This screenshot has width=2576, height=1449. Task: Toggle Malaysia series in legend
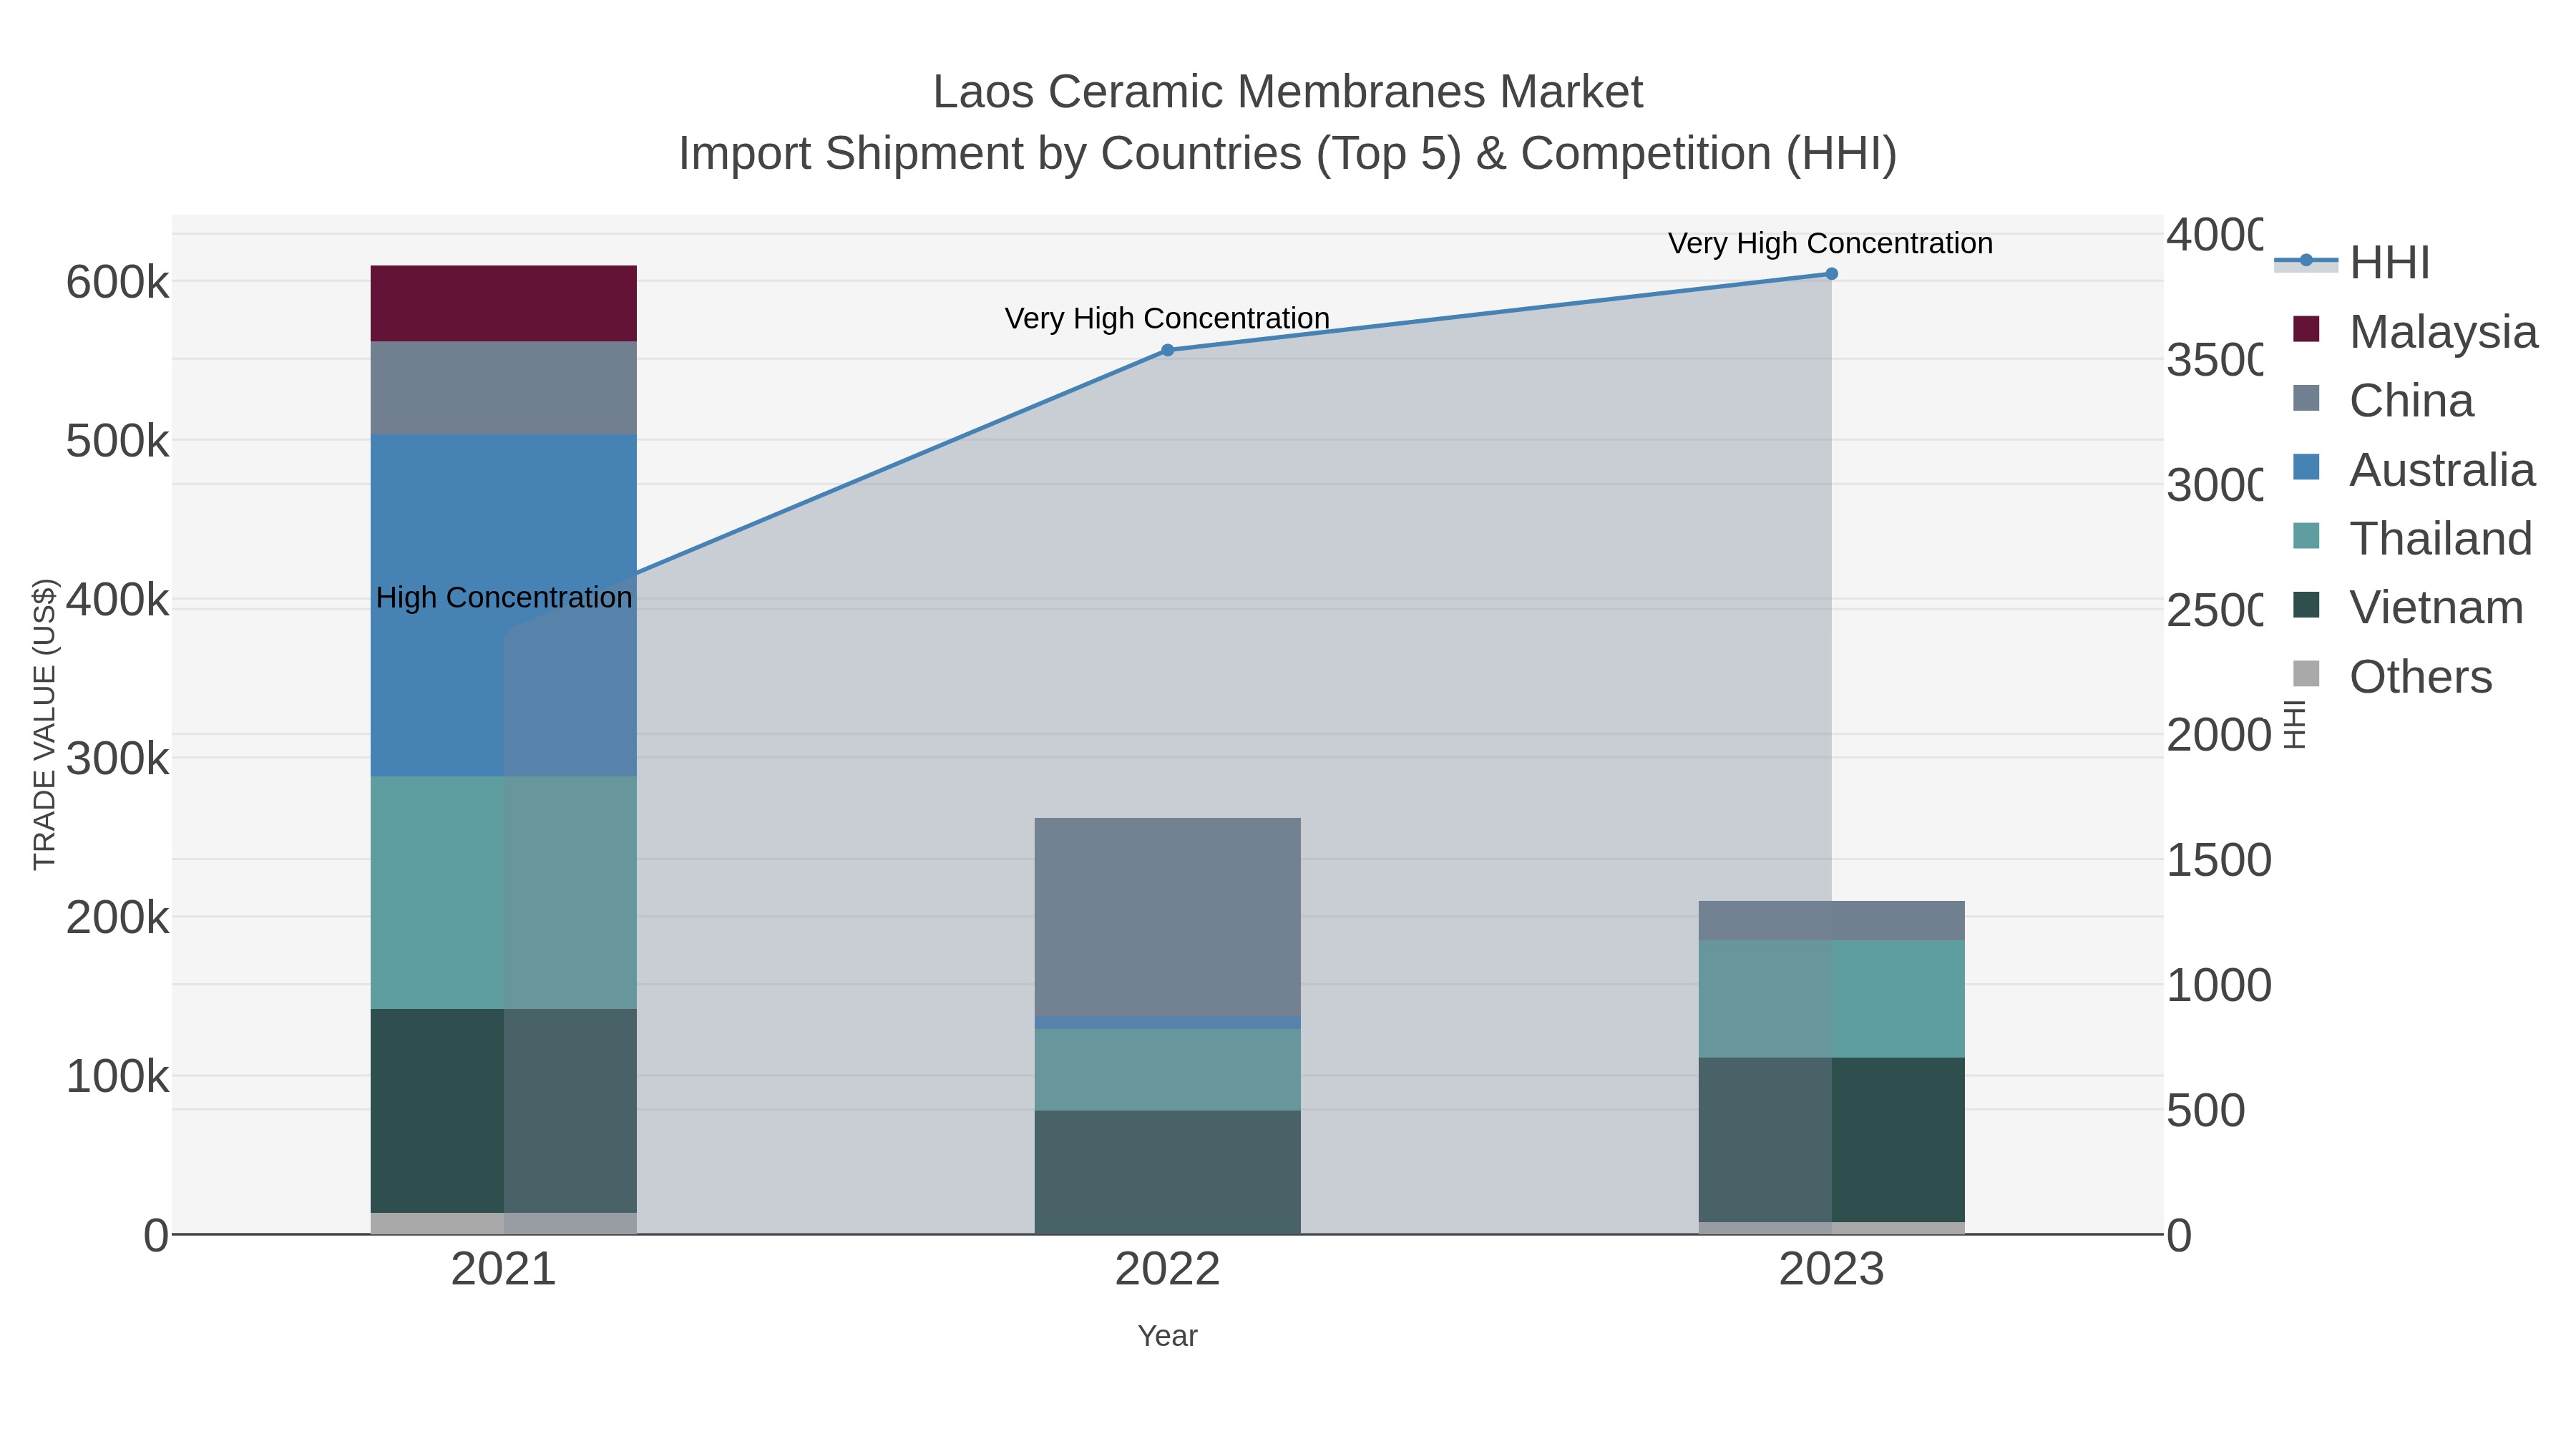[2414, 332]
